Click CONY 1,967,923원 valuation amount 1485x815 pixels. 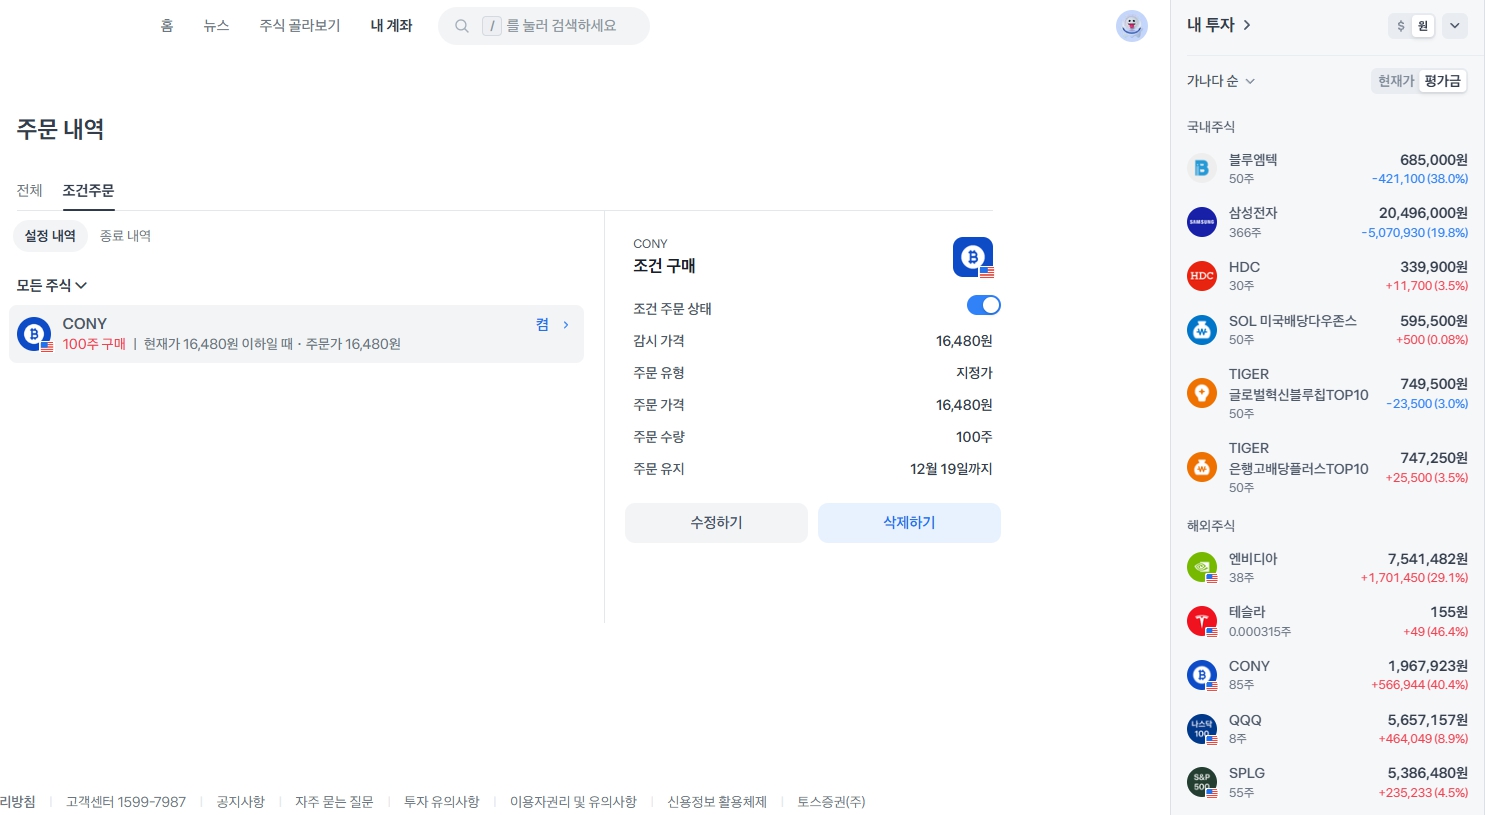tap(1428, 666)
